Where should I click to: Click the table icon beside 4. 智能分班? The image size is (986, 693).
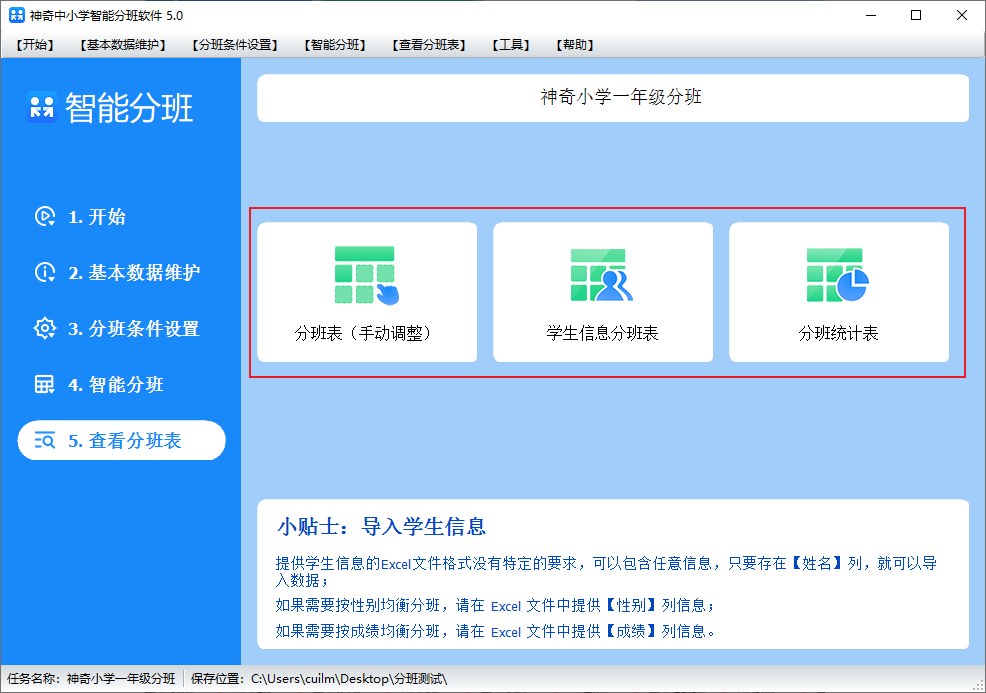click(45, 384)
